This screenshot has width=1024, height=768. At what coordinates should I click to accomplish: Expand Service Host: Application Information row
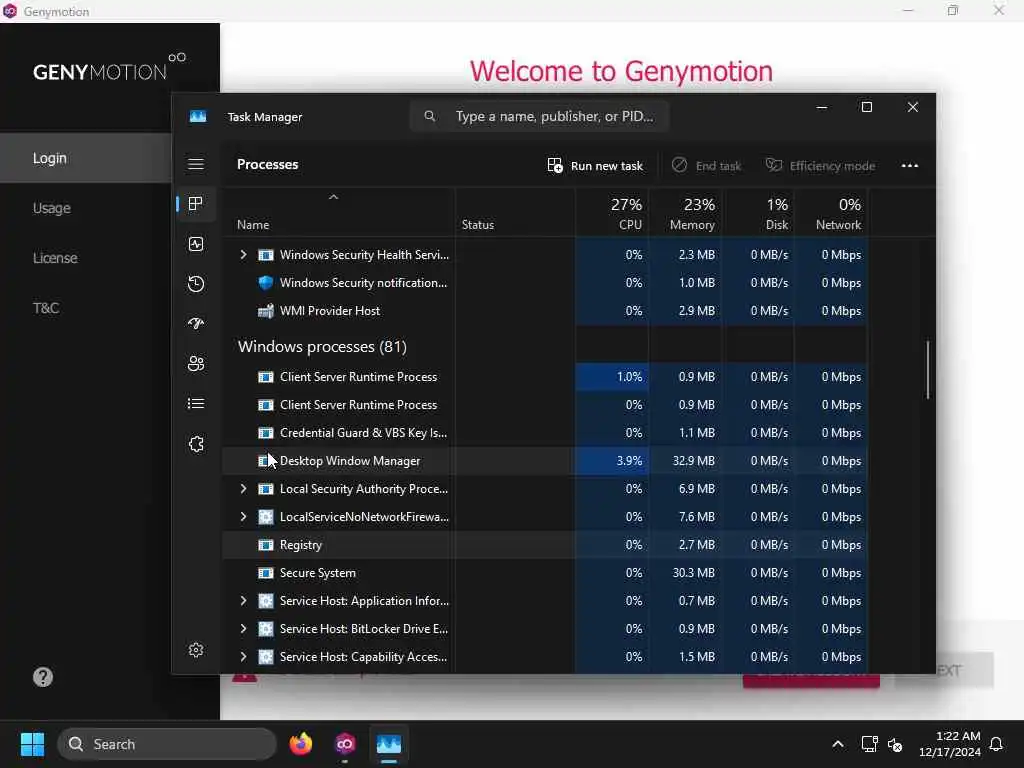click(243, 601)
